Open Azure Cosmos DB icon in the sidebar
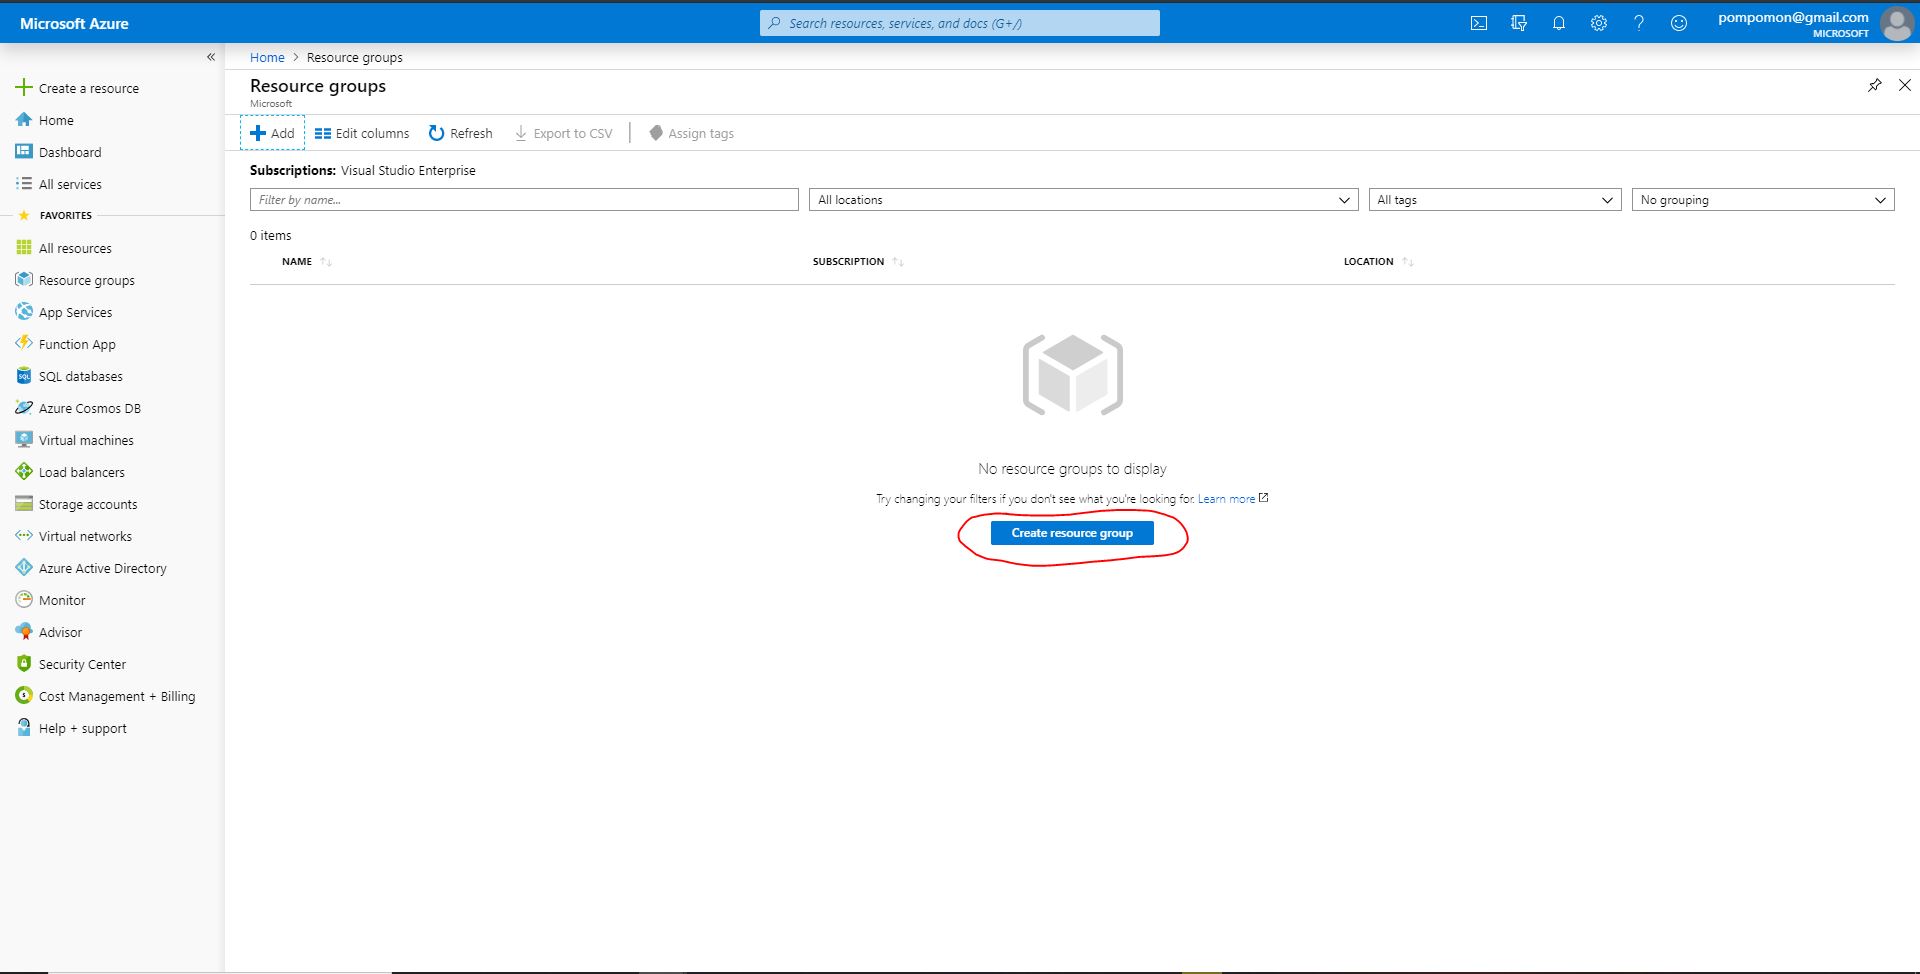This screenshot has width=1920, height=974. point(24,408)
